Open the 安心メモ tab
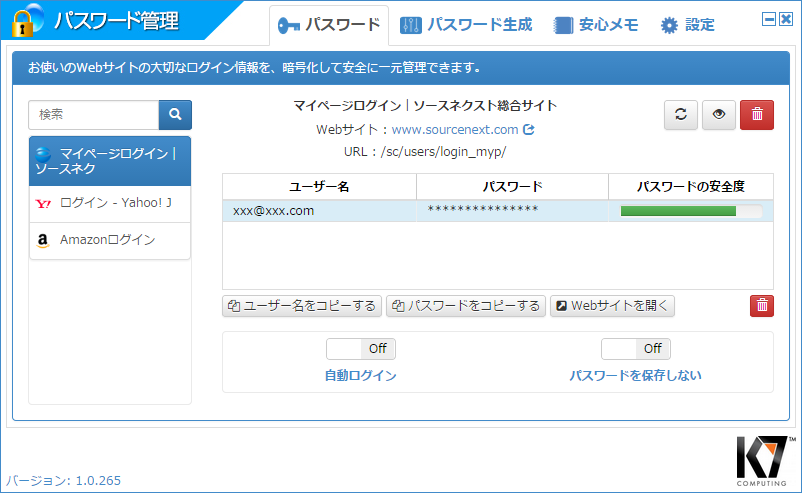Viewport: 802px width, 493px height. [x=596, y=25]
